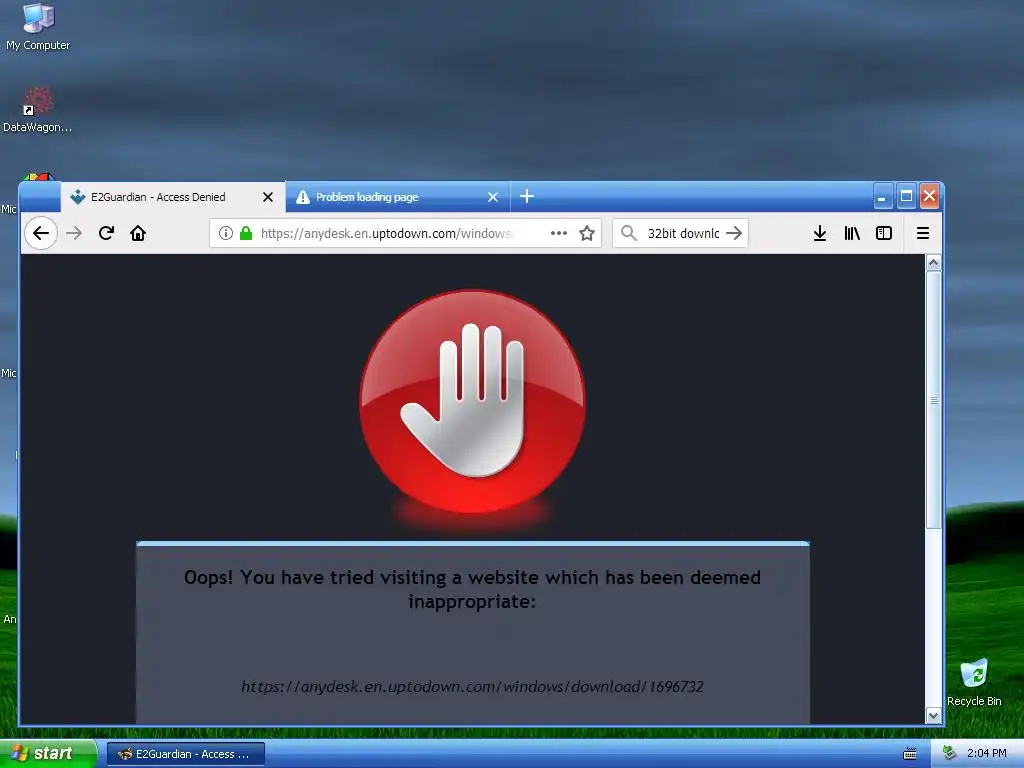Screen dimensions: 1024x768
Task: Toggle the sidebar view
Action: (x=884, y=233)
